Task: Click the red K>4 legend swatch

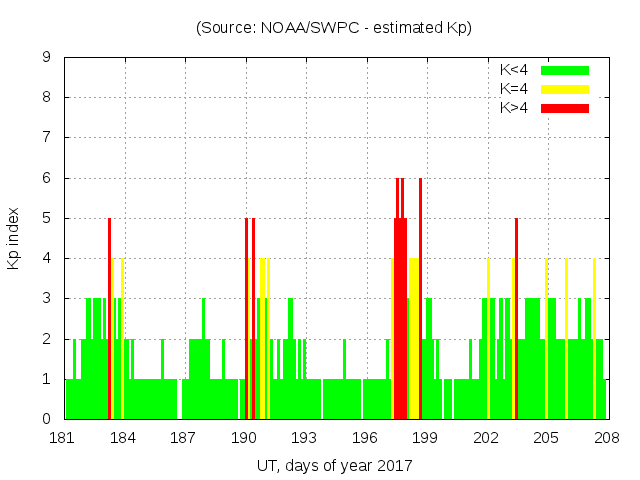Action: click(565, 107)
